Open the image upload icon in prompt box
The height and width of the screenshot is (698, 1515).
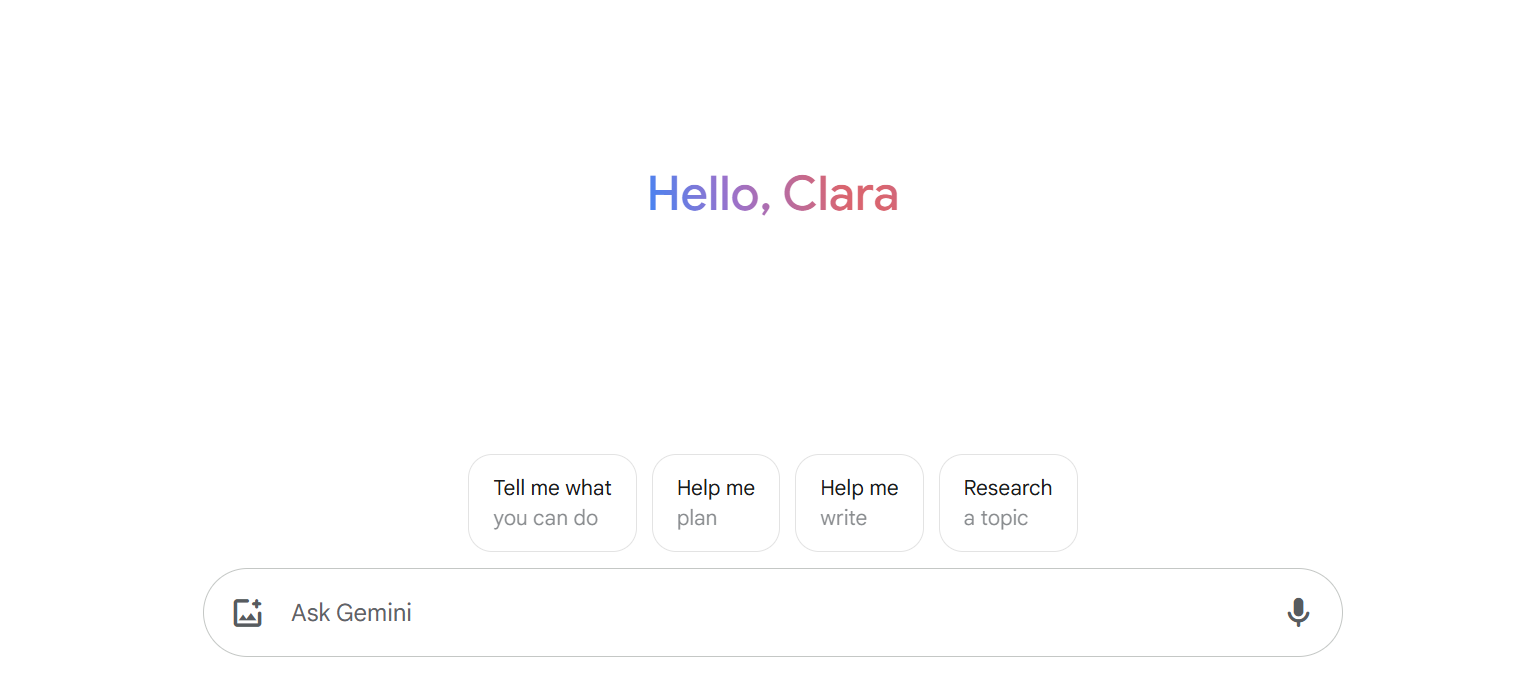pyautogui.click(x=248, y=613)
